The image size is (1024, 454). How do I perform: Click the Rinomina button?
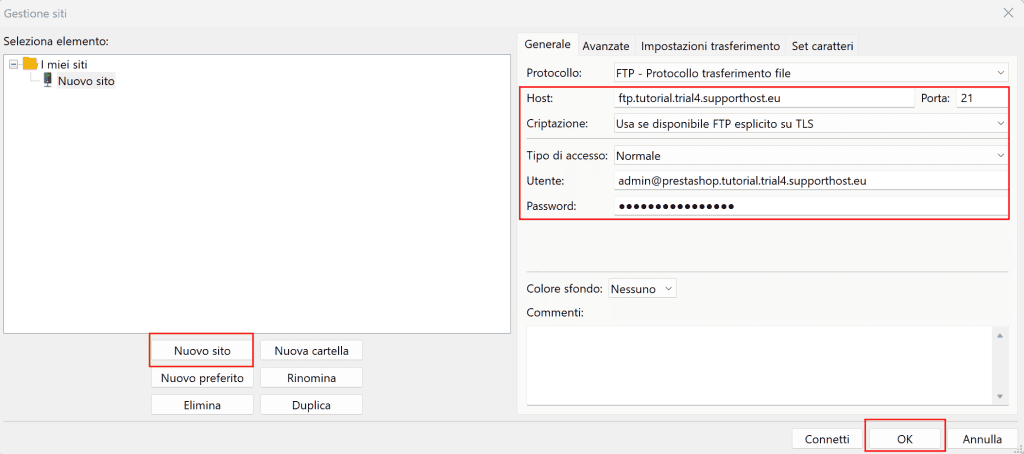pos(312,378)
